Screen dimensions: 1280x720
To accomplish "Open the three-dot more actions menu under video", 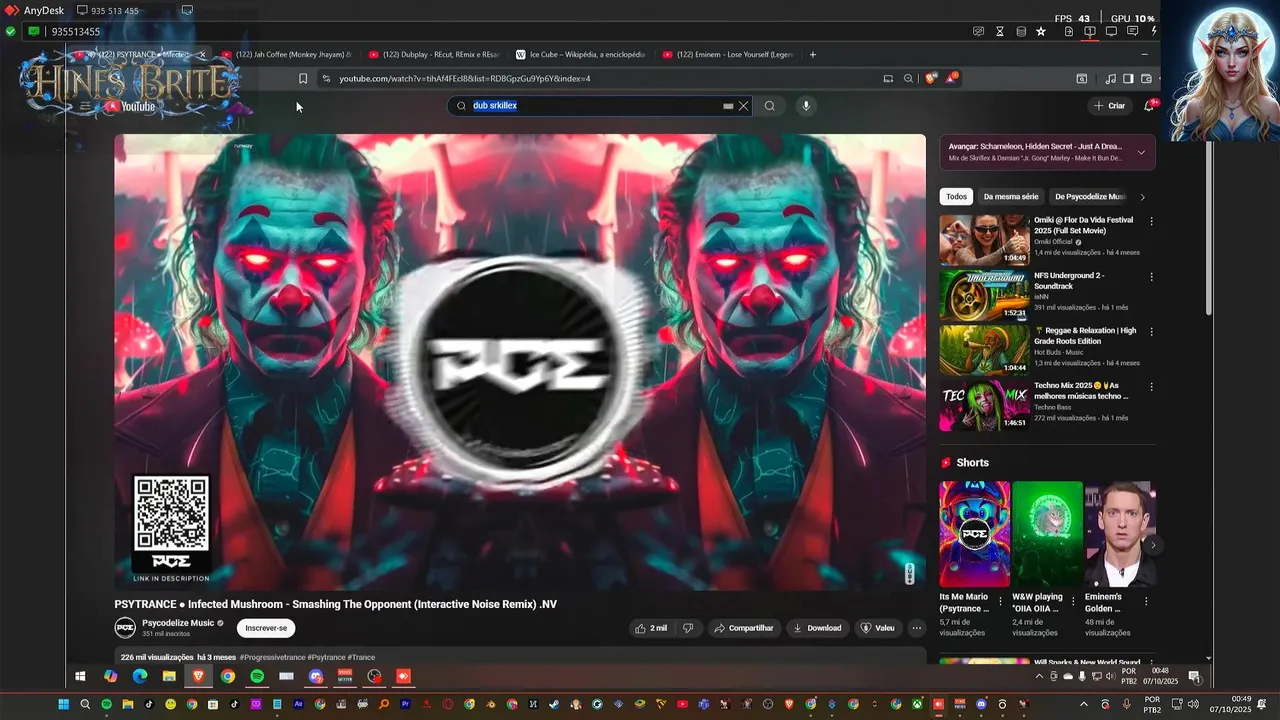I will pyautogui.click(x=916, y=628).
